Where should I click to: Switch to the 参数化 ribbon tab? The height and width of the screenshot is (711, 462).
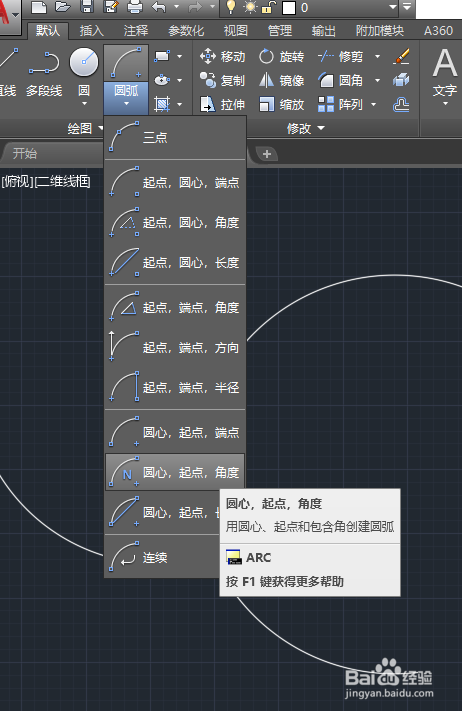186,30
